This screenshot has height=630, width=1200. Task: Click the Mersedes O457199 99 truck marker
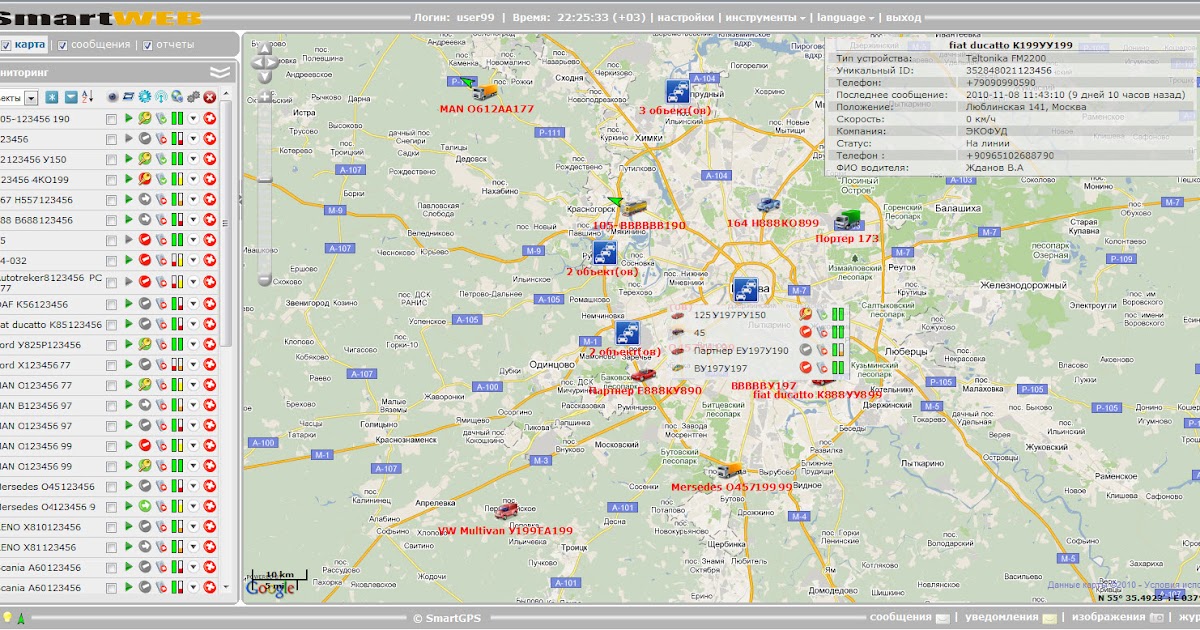[729, 470]
